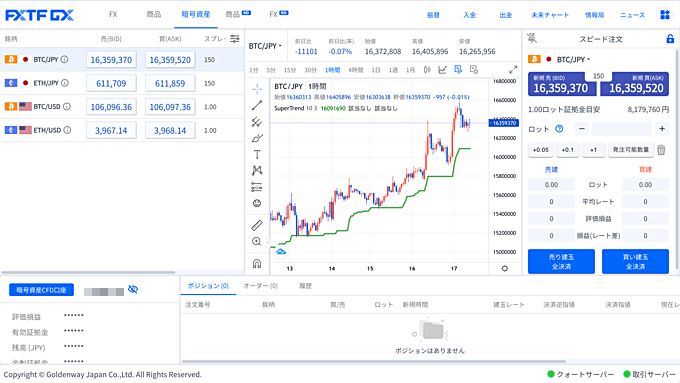Open the pattern drawing tools
This screenshot has height=383, width=680.
click(257, 170)
